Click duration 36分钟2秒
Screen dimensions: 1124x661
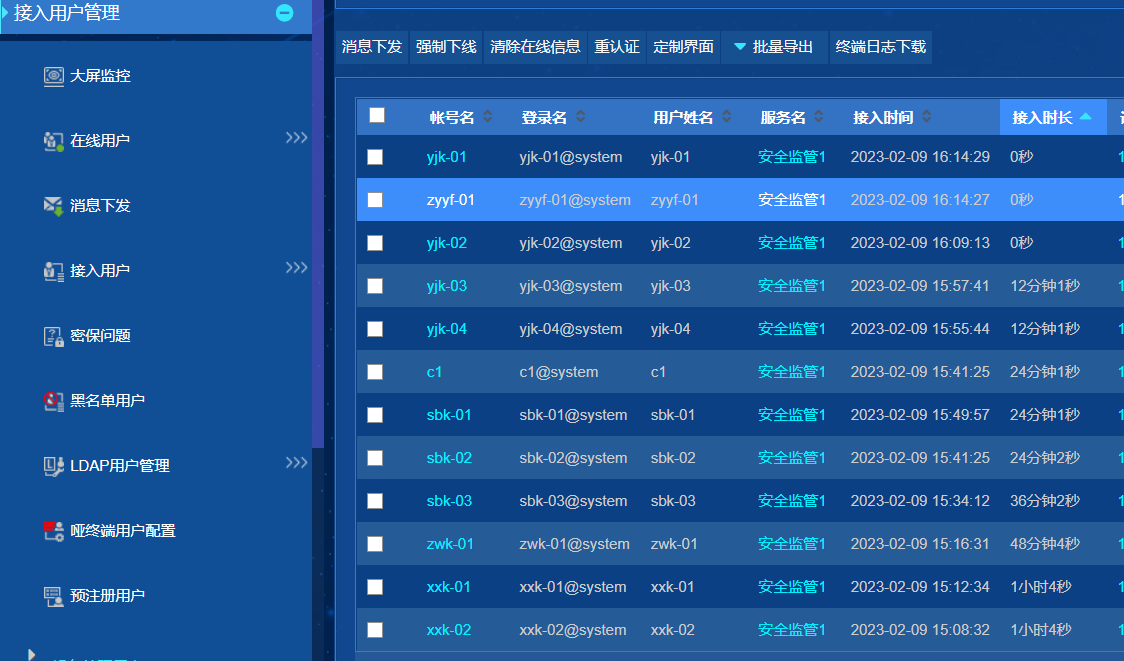click(1044, 501)
